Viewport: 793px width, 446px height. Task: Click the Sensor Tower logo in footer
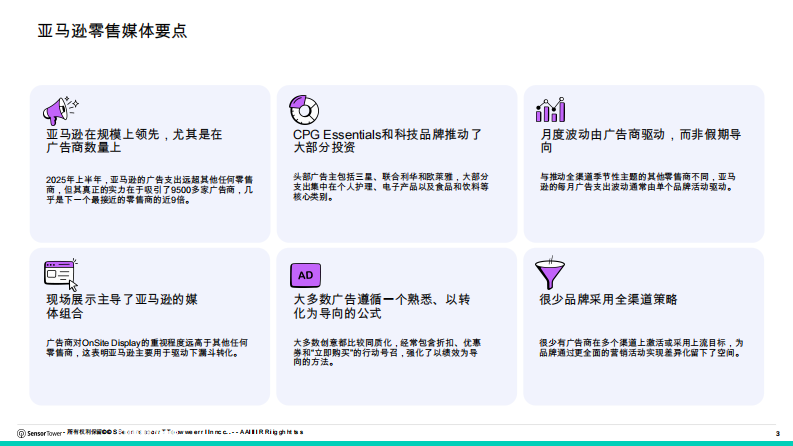click(x=39, y=433)
